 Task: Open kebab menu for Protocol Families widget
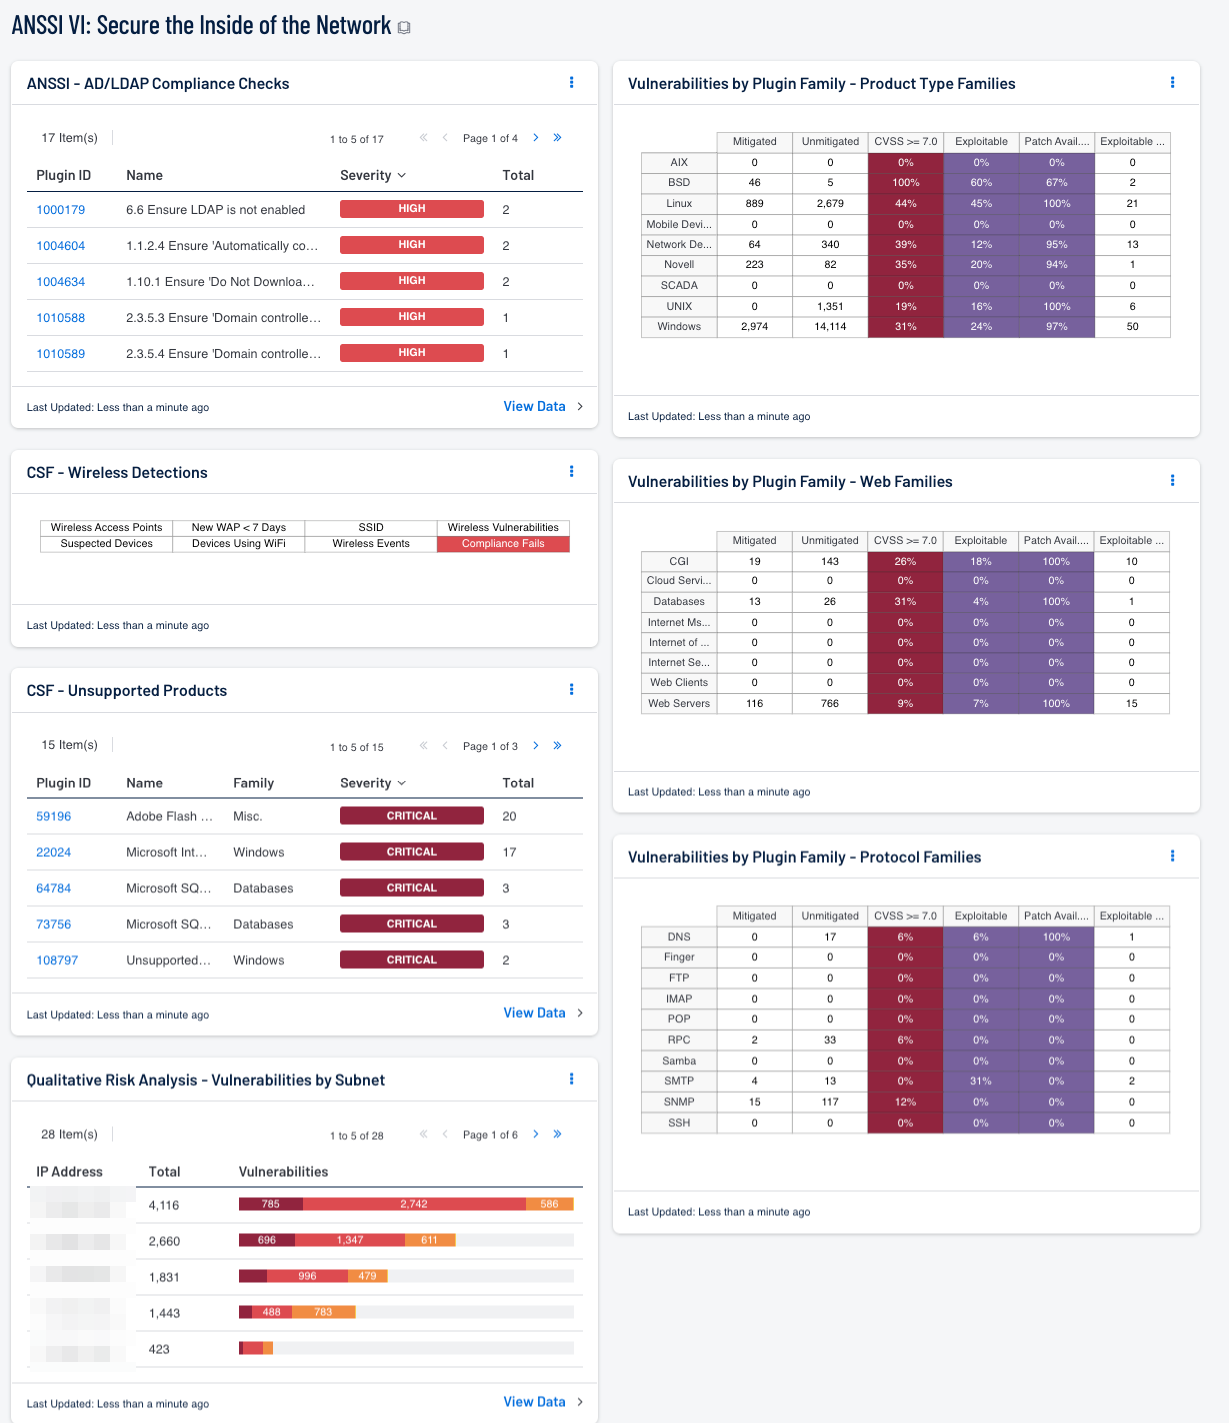click(x=1172, y=856)
